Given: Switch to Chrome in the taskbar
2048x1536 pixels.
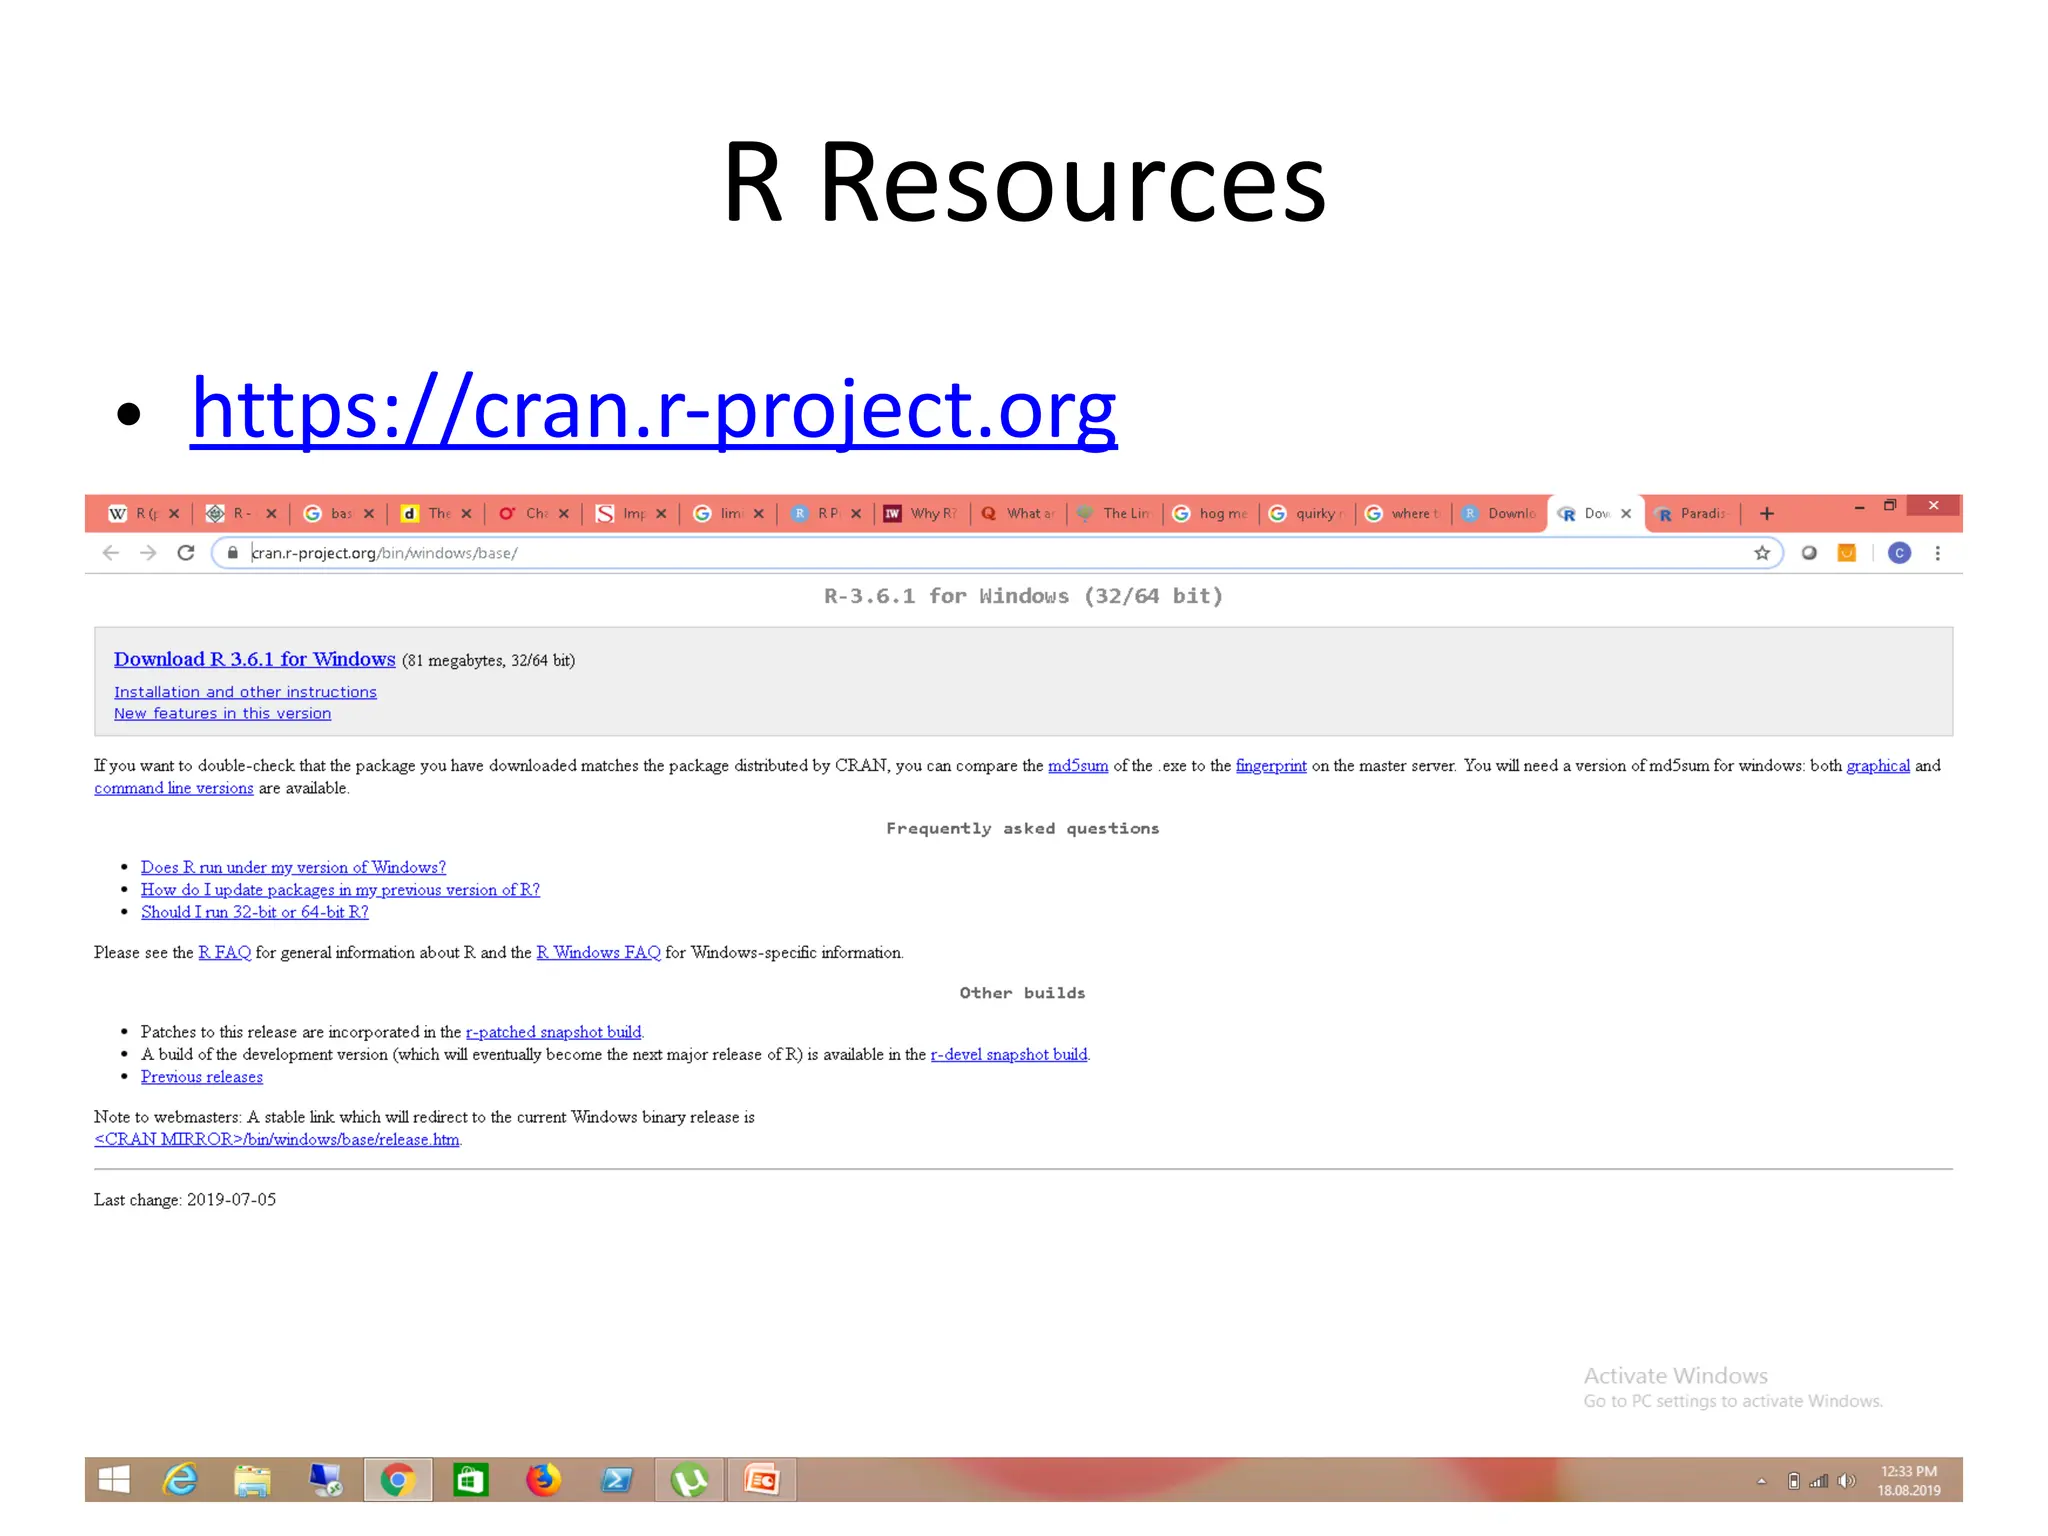Looking at the screenshot, I should (398, 1480).
